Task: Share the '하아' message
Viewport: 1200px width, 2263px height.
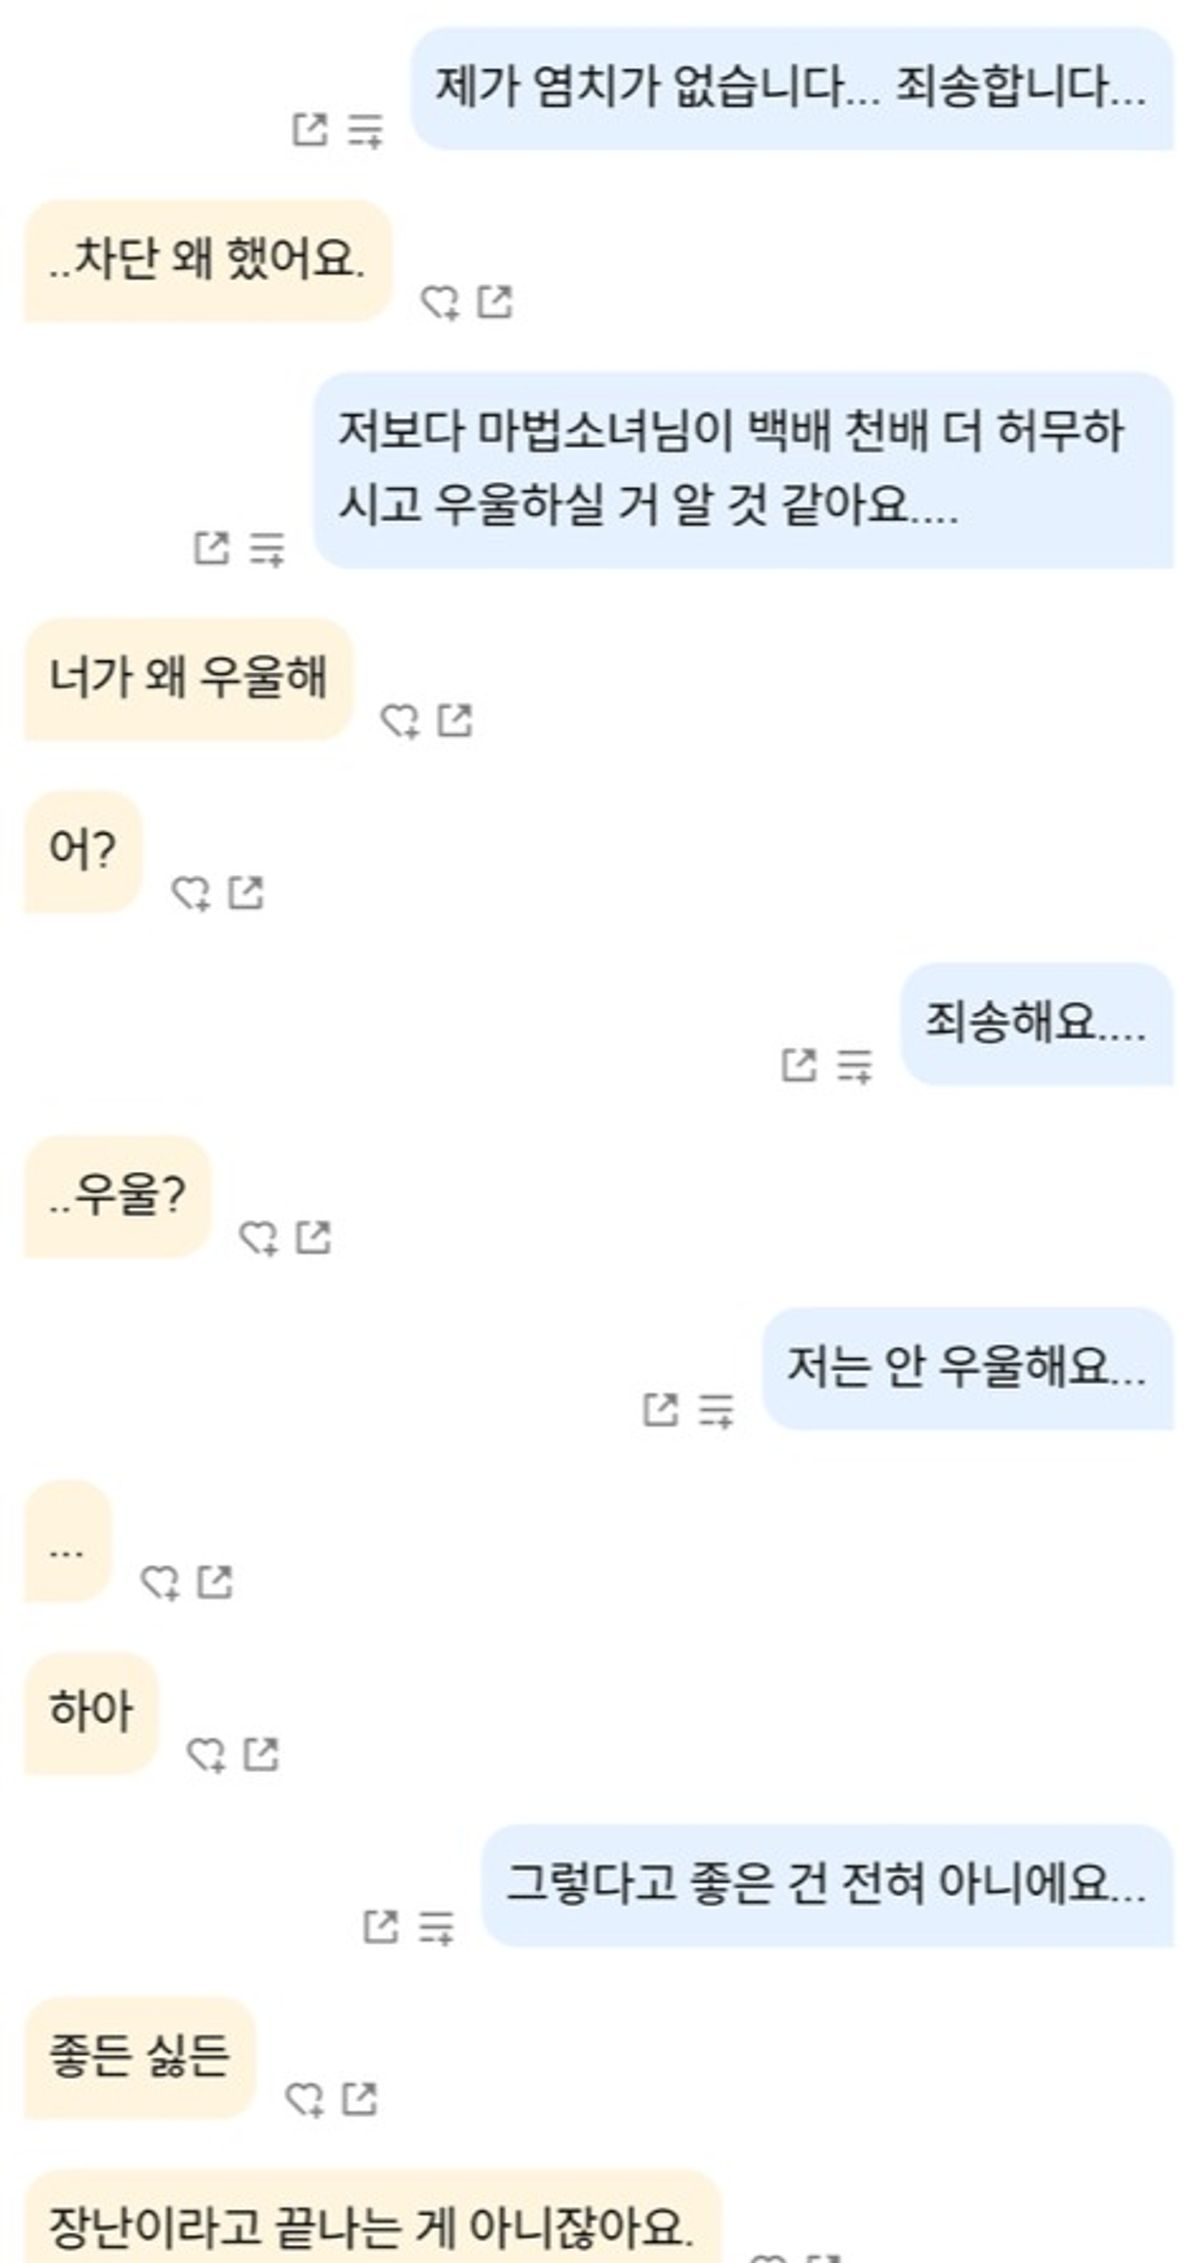Action: (262, 1754)
